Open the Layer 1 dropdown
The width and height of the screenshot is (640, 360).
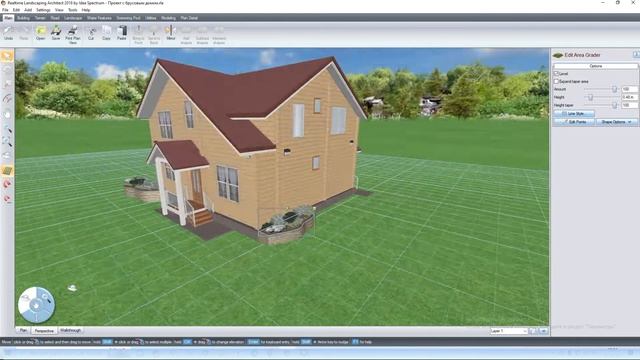[x=509, y=331]
